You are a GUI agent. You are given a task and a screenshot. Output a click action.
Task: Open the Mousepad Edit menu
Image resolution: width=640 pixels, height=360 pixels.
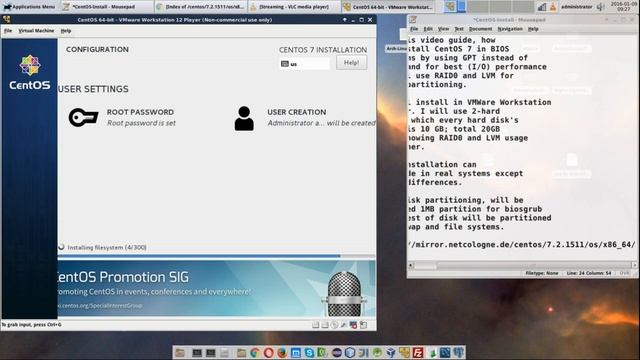click(x=428, y=29)
